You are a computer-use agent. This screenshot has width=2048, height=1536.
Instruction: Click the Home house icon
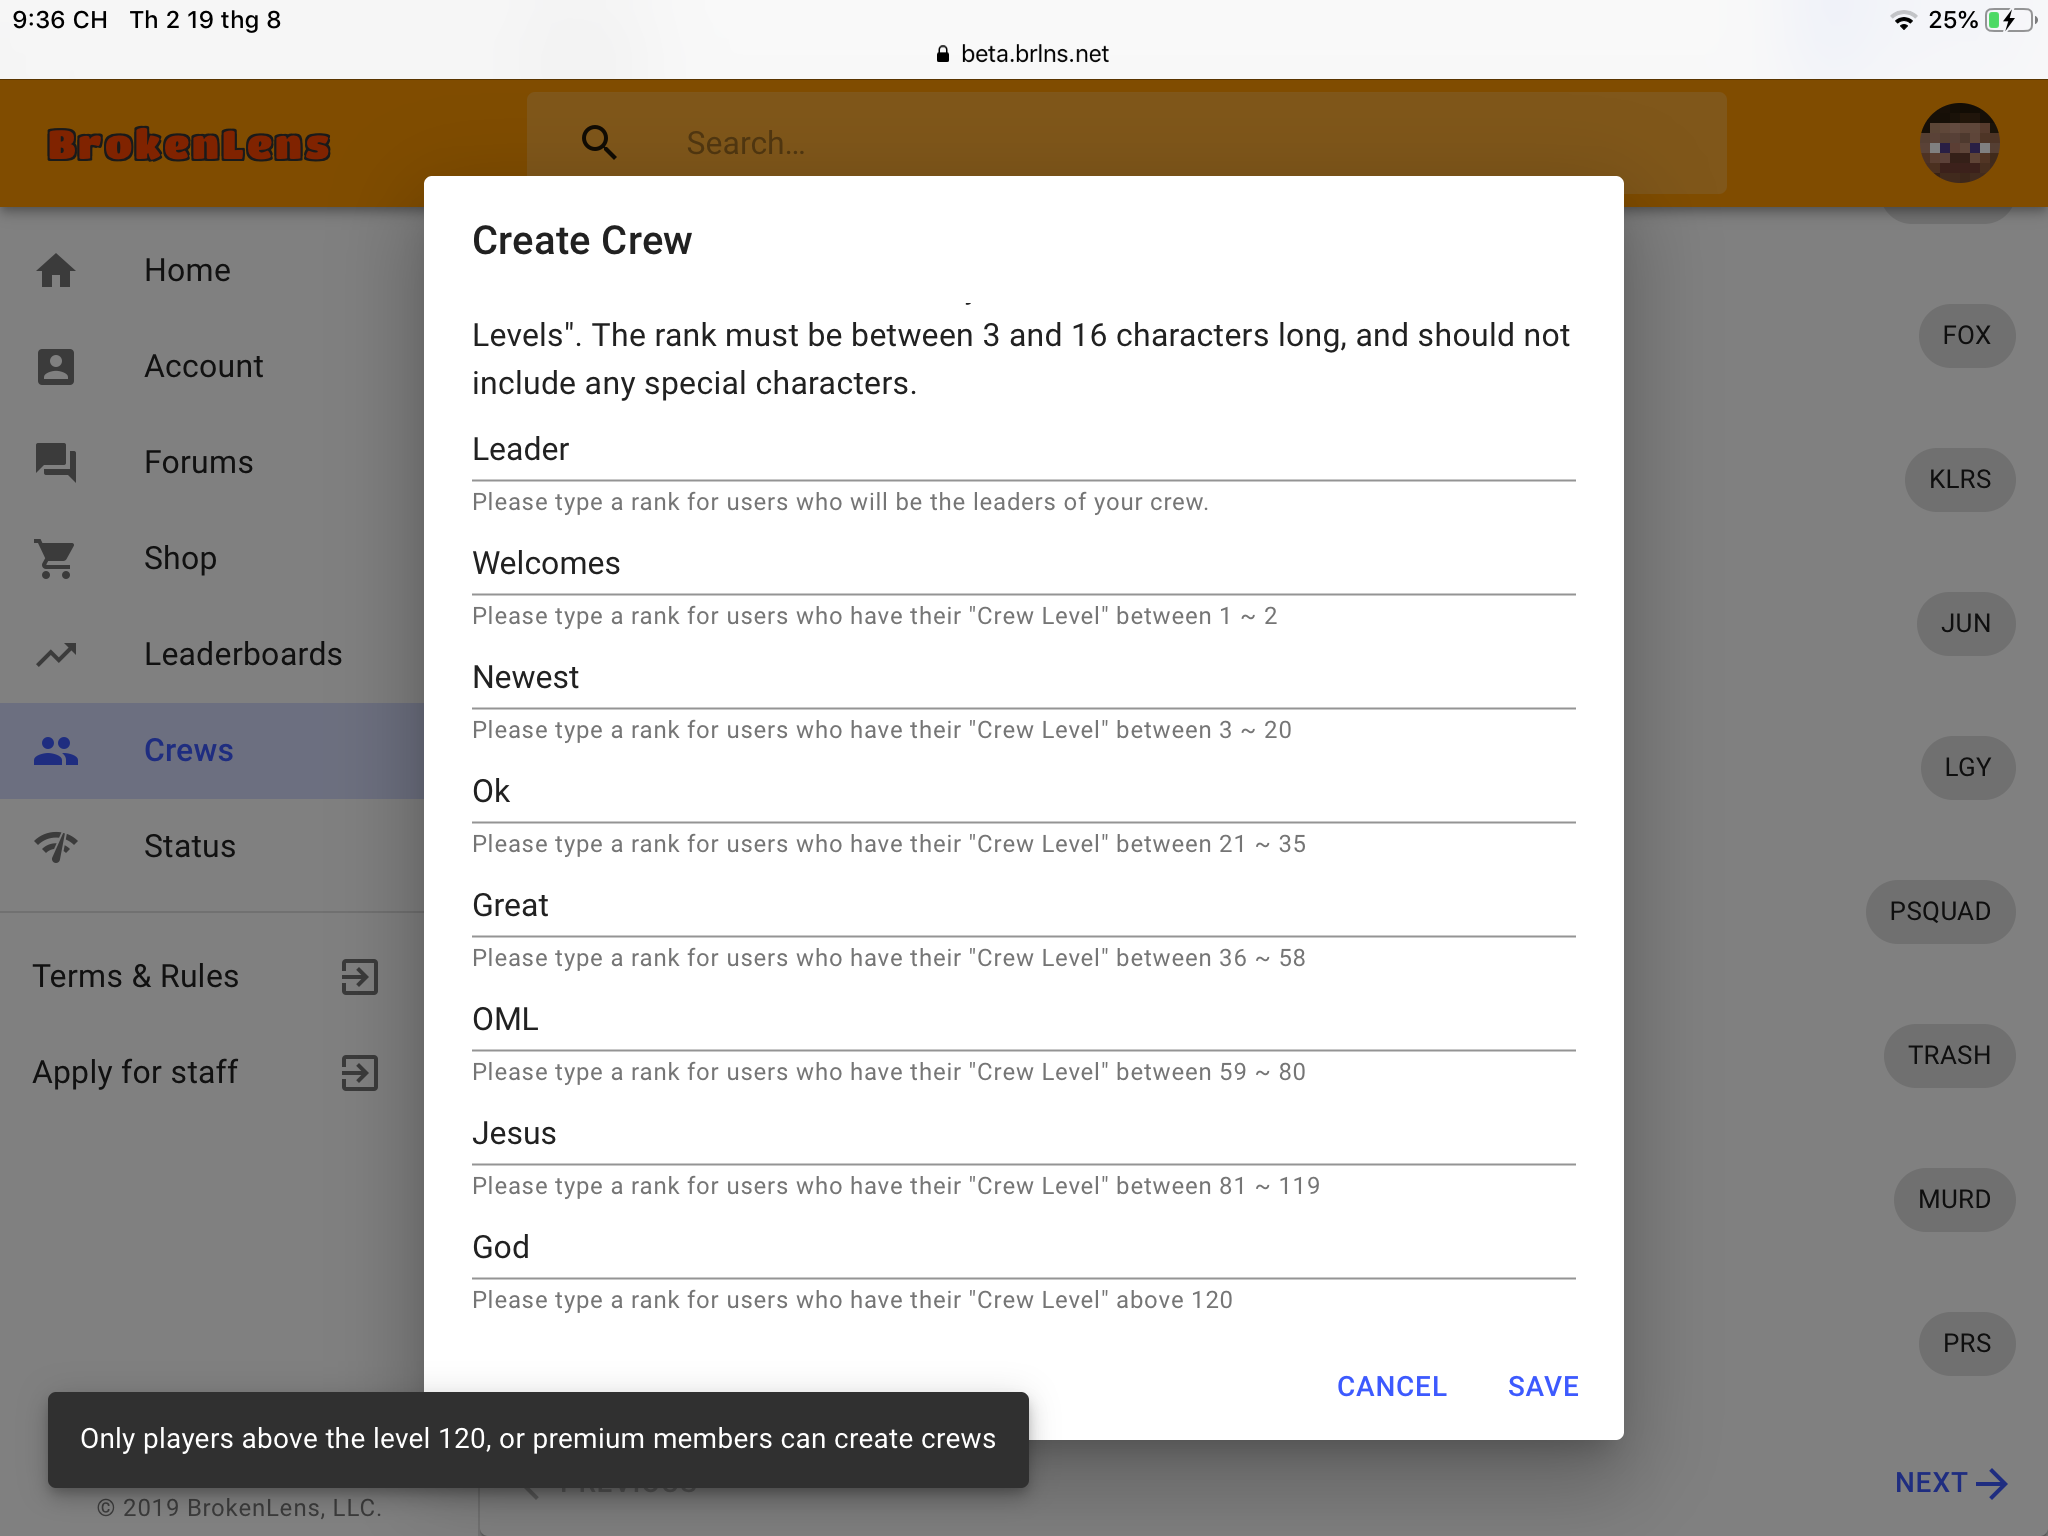(56, 270)
